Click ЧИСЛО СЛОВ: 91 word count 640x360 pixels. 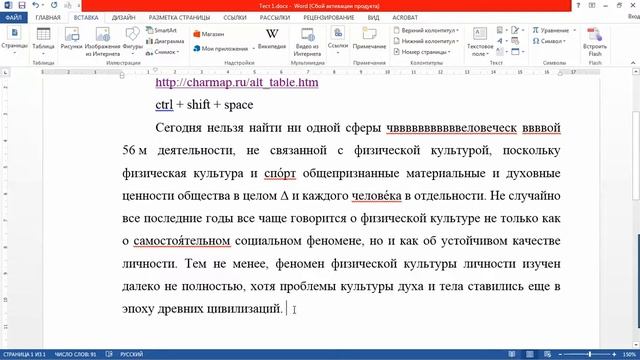coord(75,354)
